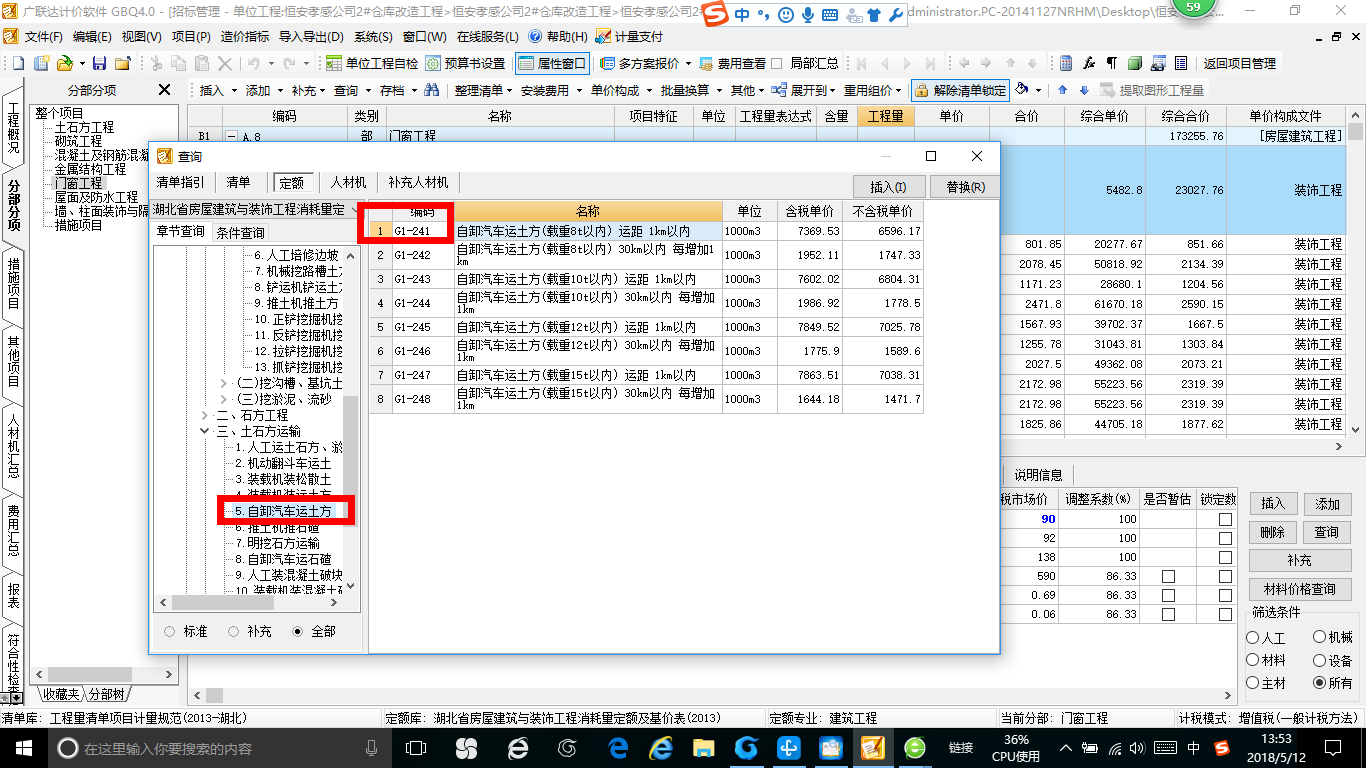
Task: Open File Explorer on taskbar
Action: tap(706, 748)
